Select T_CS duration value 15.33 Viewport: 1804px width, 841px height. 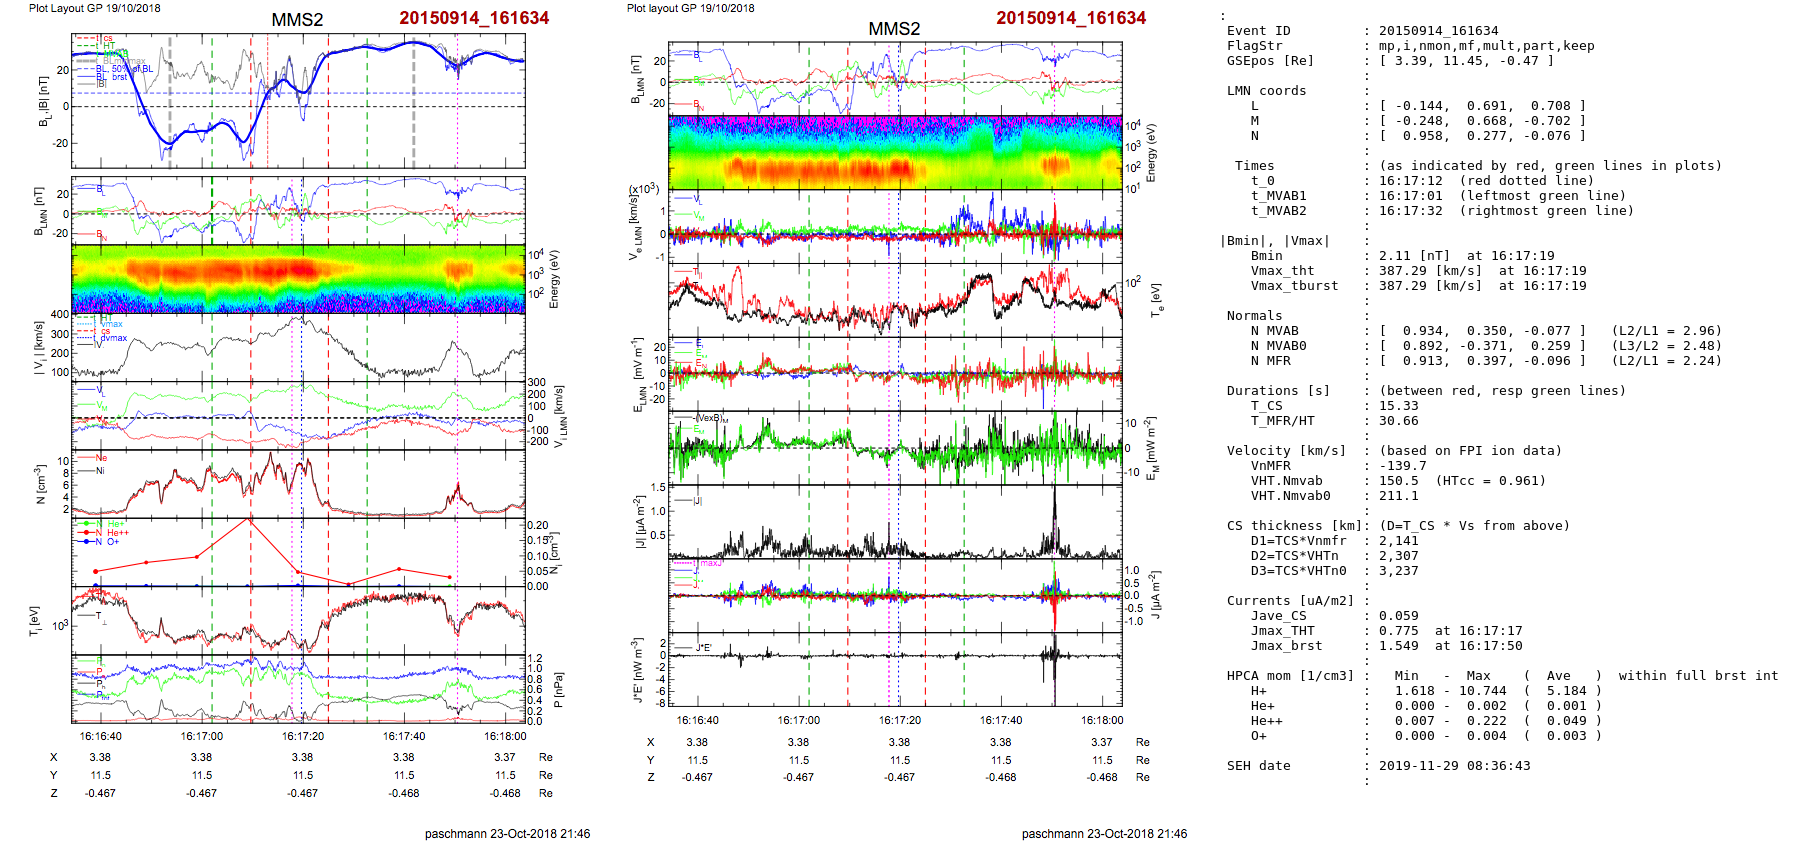click(1399, 406)
